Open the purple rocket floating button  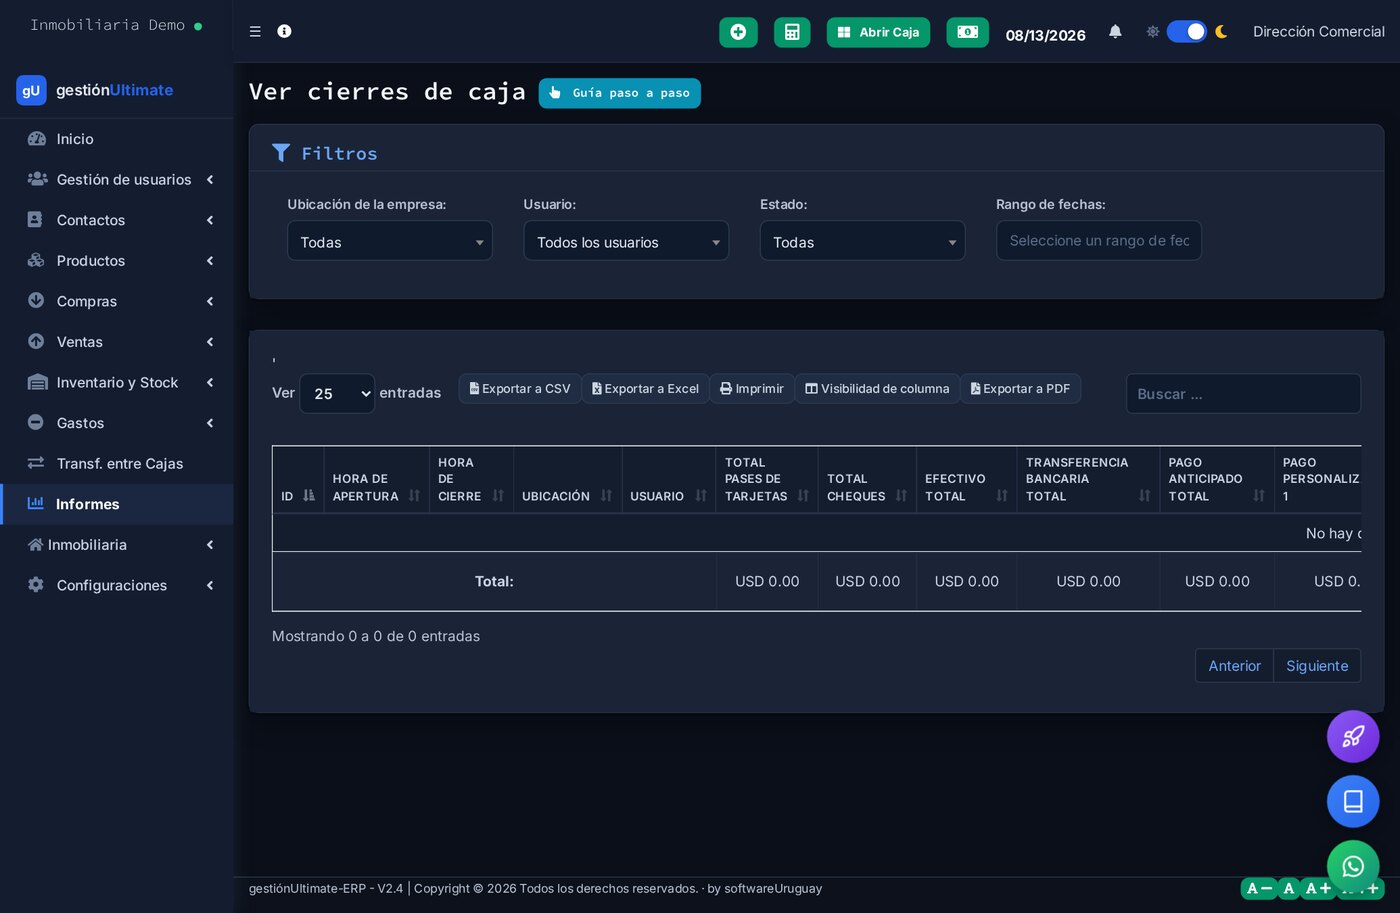(x=1353, y=737)
